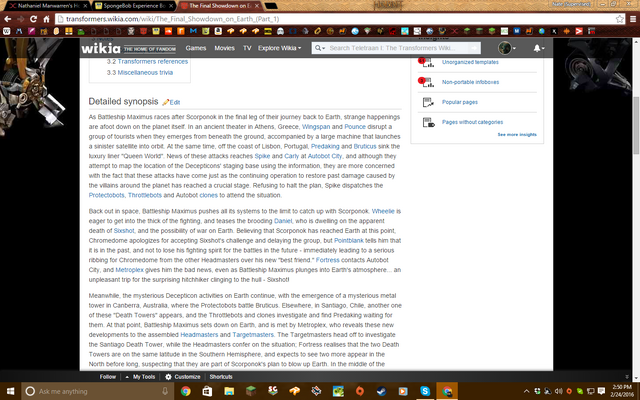
Task: Bookmark this page with the star icon
Action: coord(620,19)
